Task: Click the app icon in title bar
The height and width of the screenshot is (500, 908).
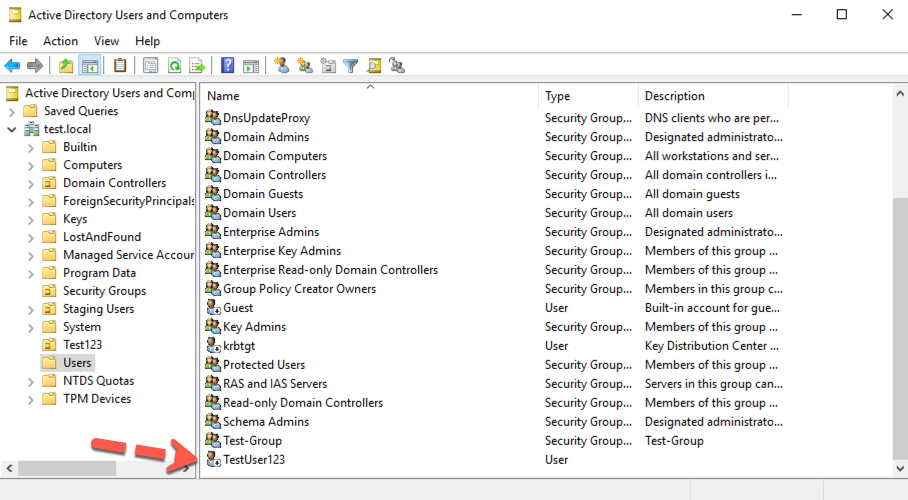Action: tap(14, 15)
